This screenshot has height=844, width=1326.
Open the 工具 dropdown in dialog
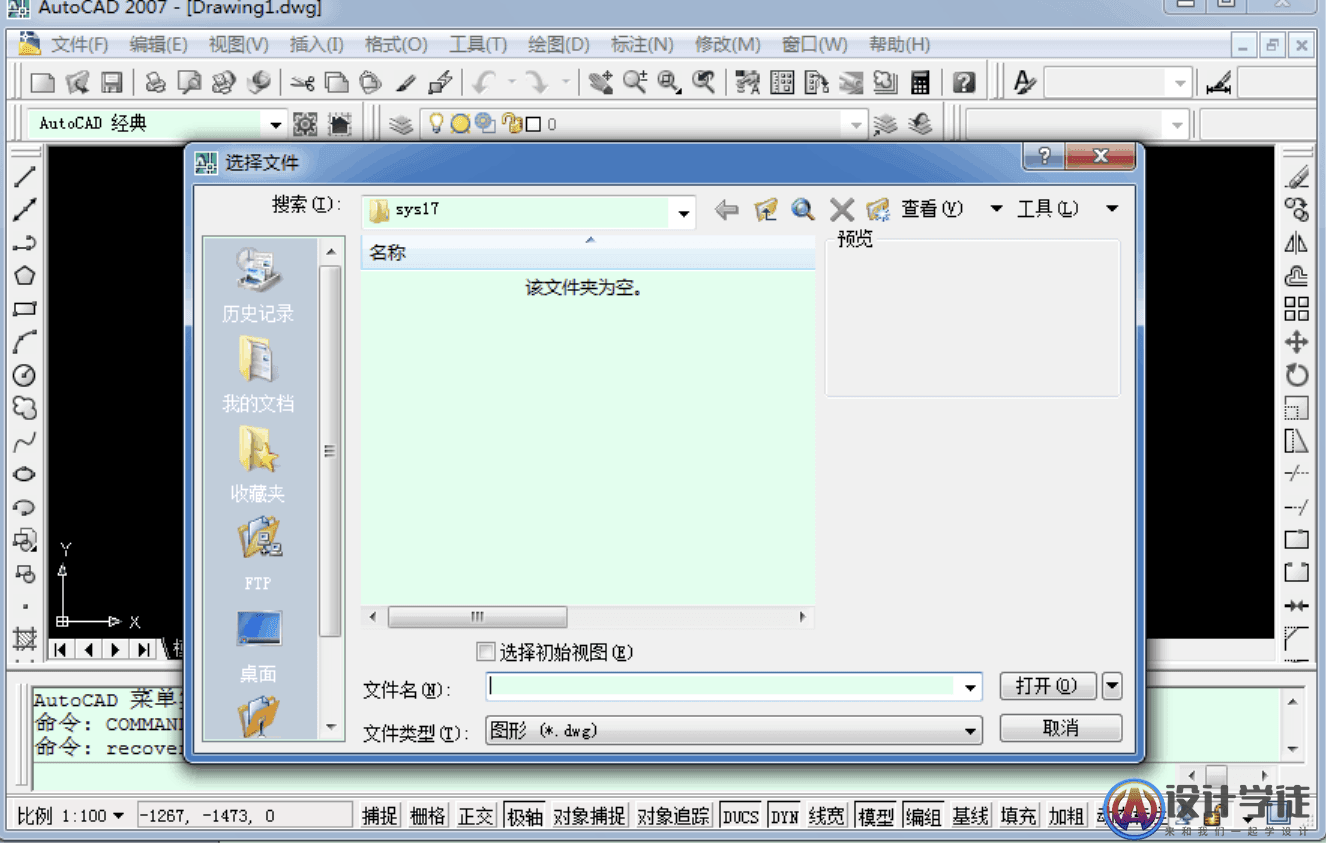click(x=1112, y=209)
